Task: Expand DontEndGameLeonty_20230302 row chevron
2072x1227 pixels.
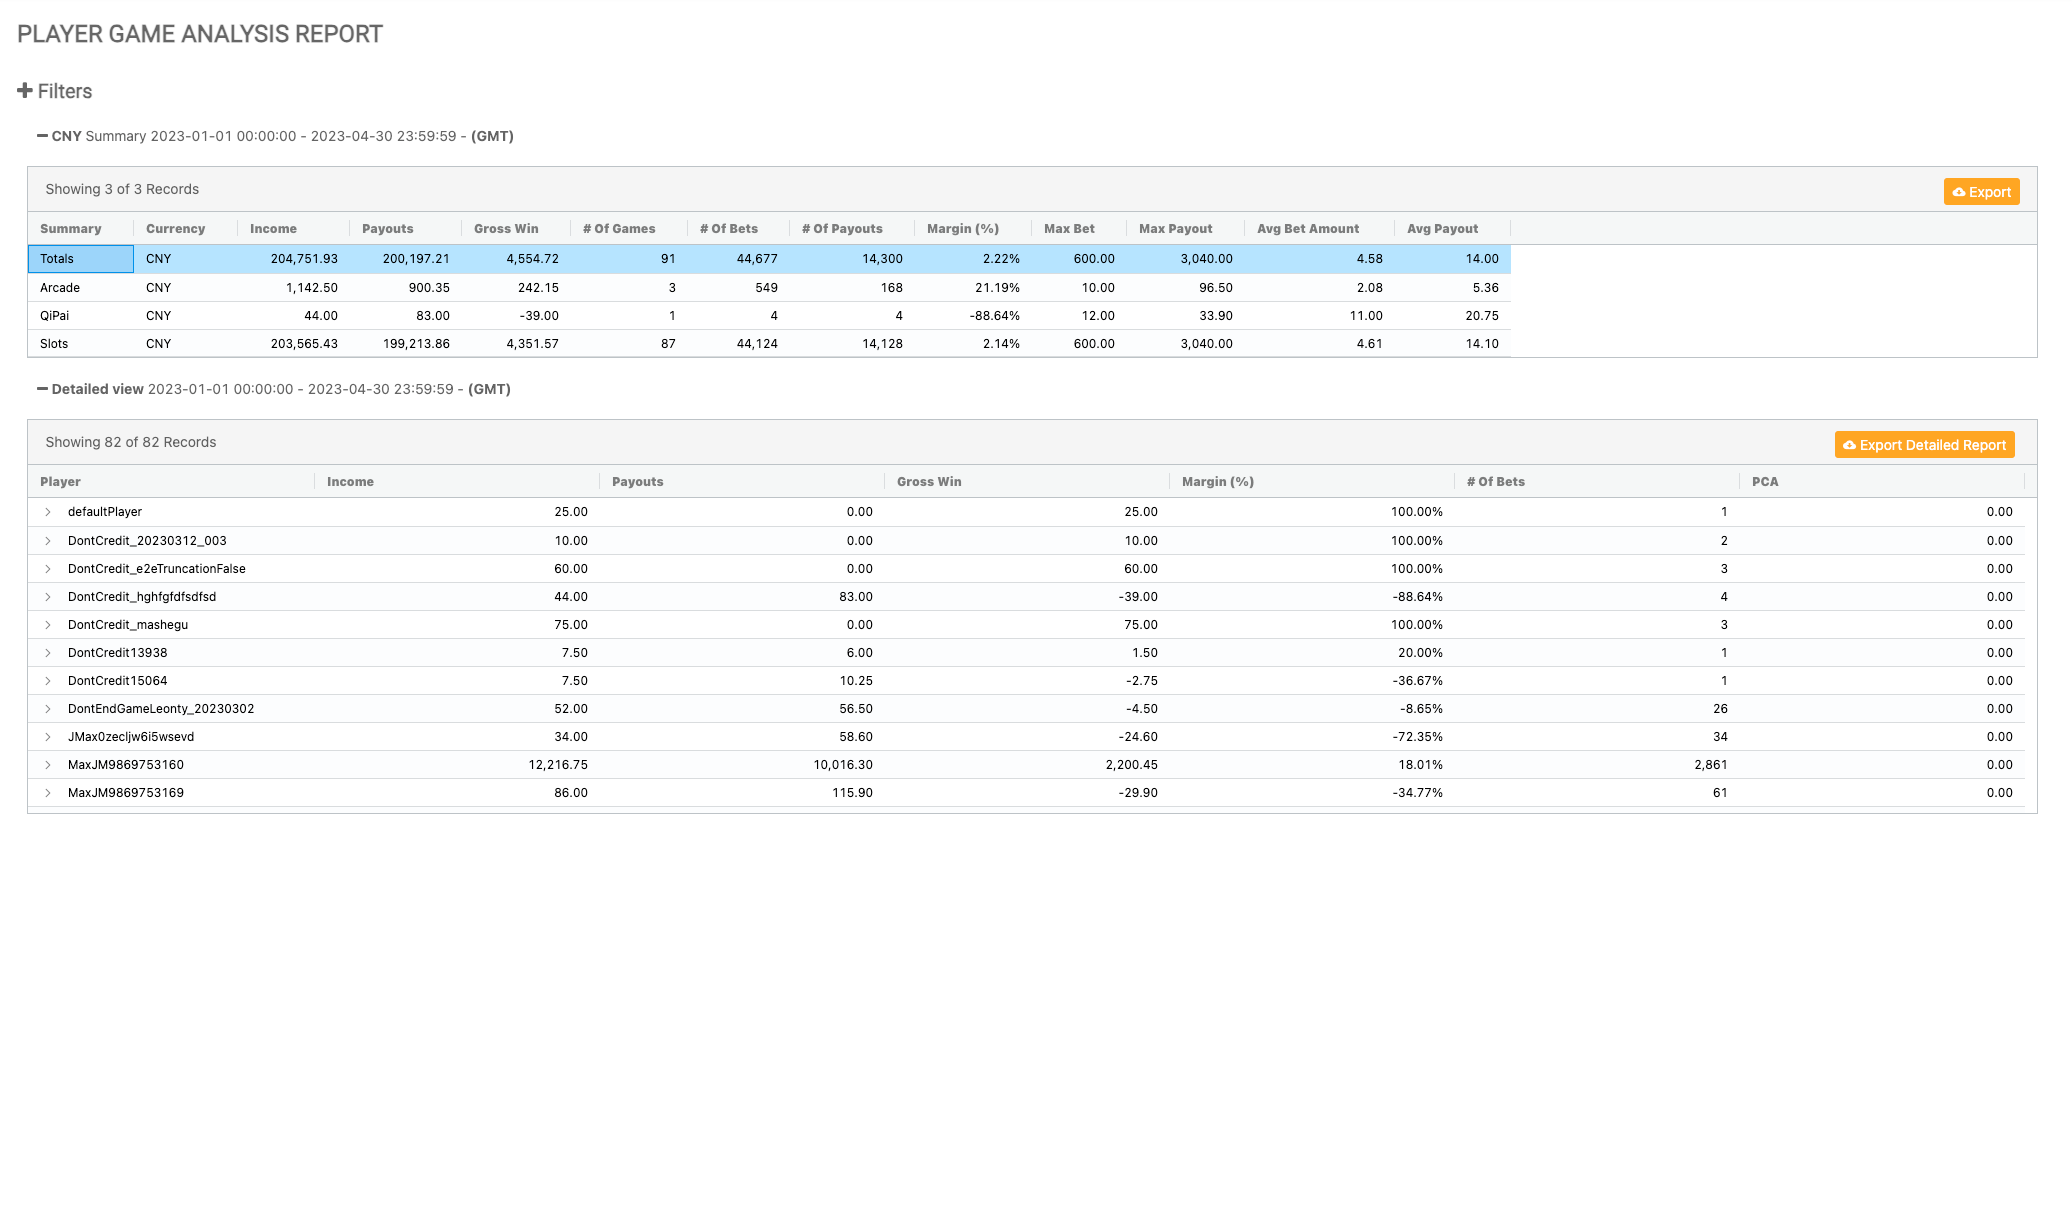Action: pos(47,709)
